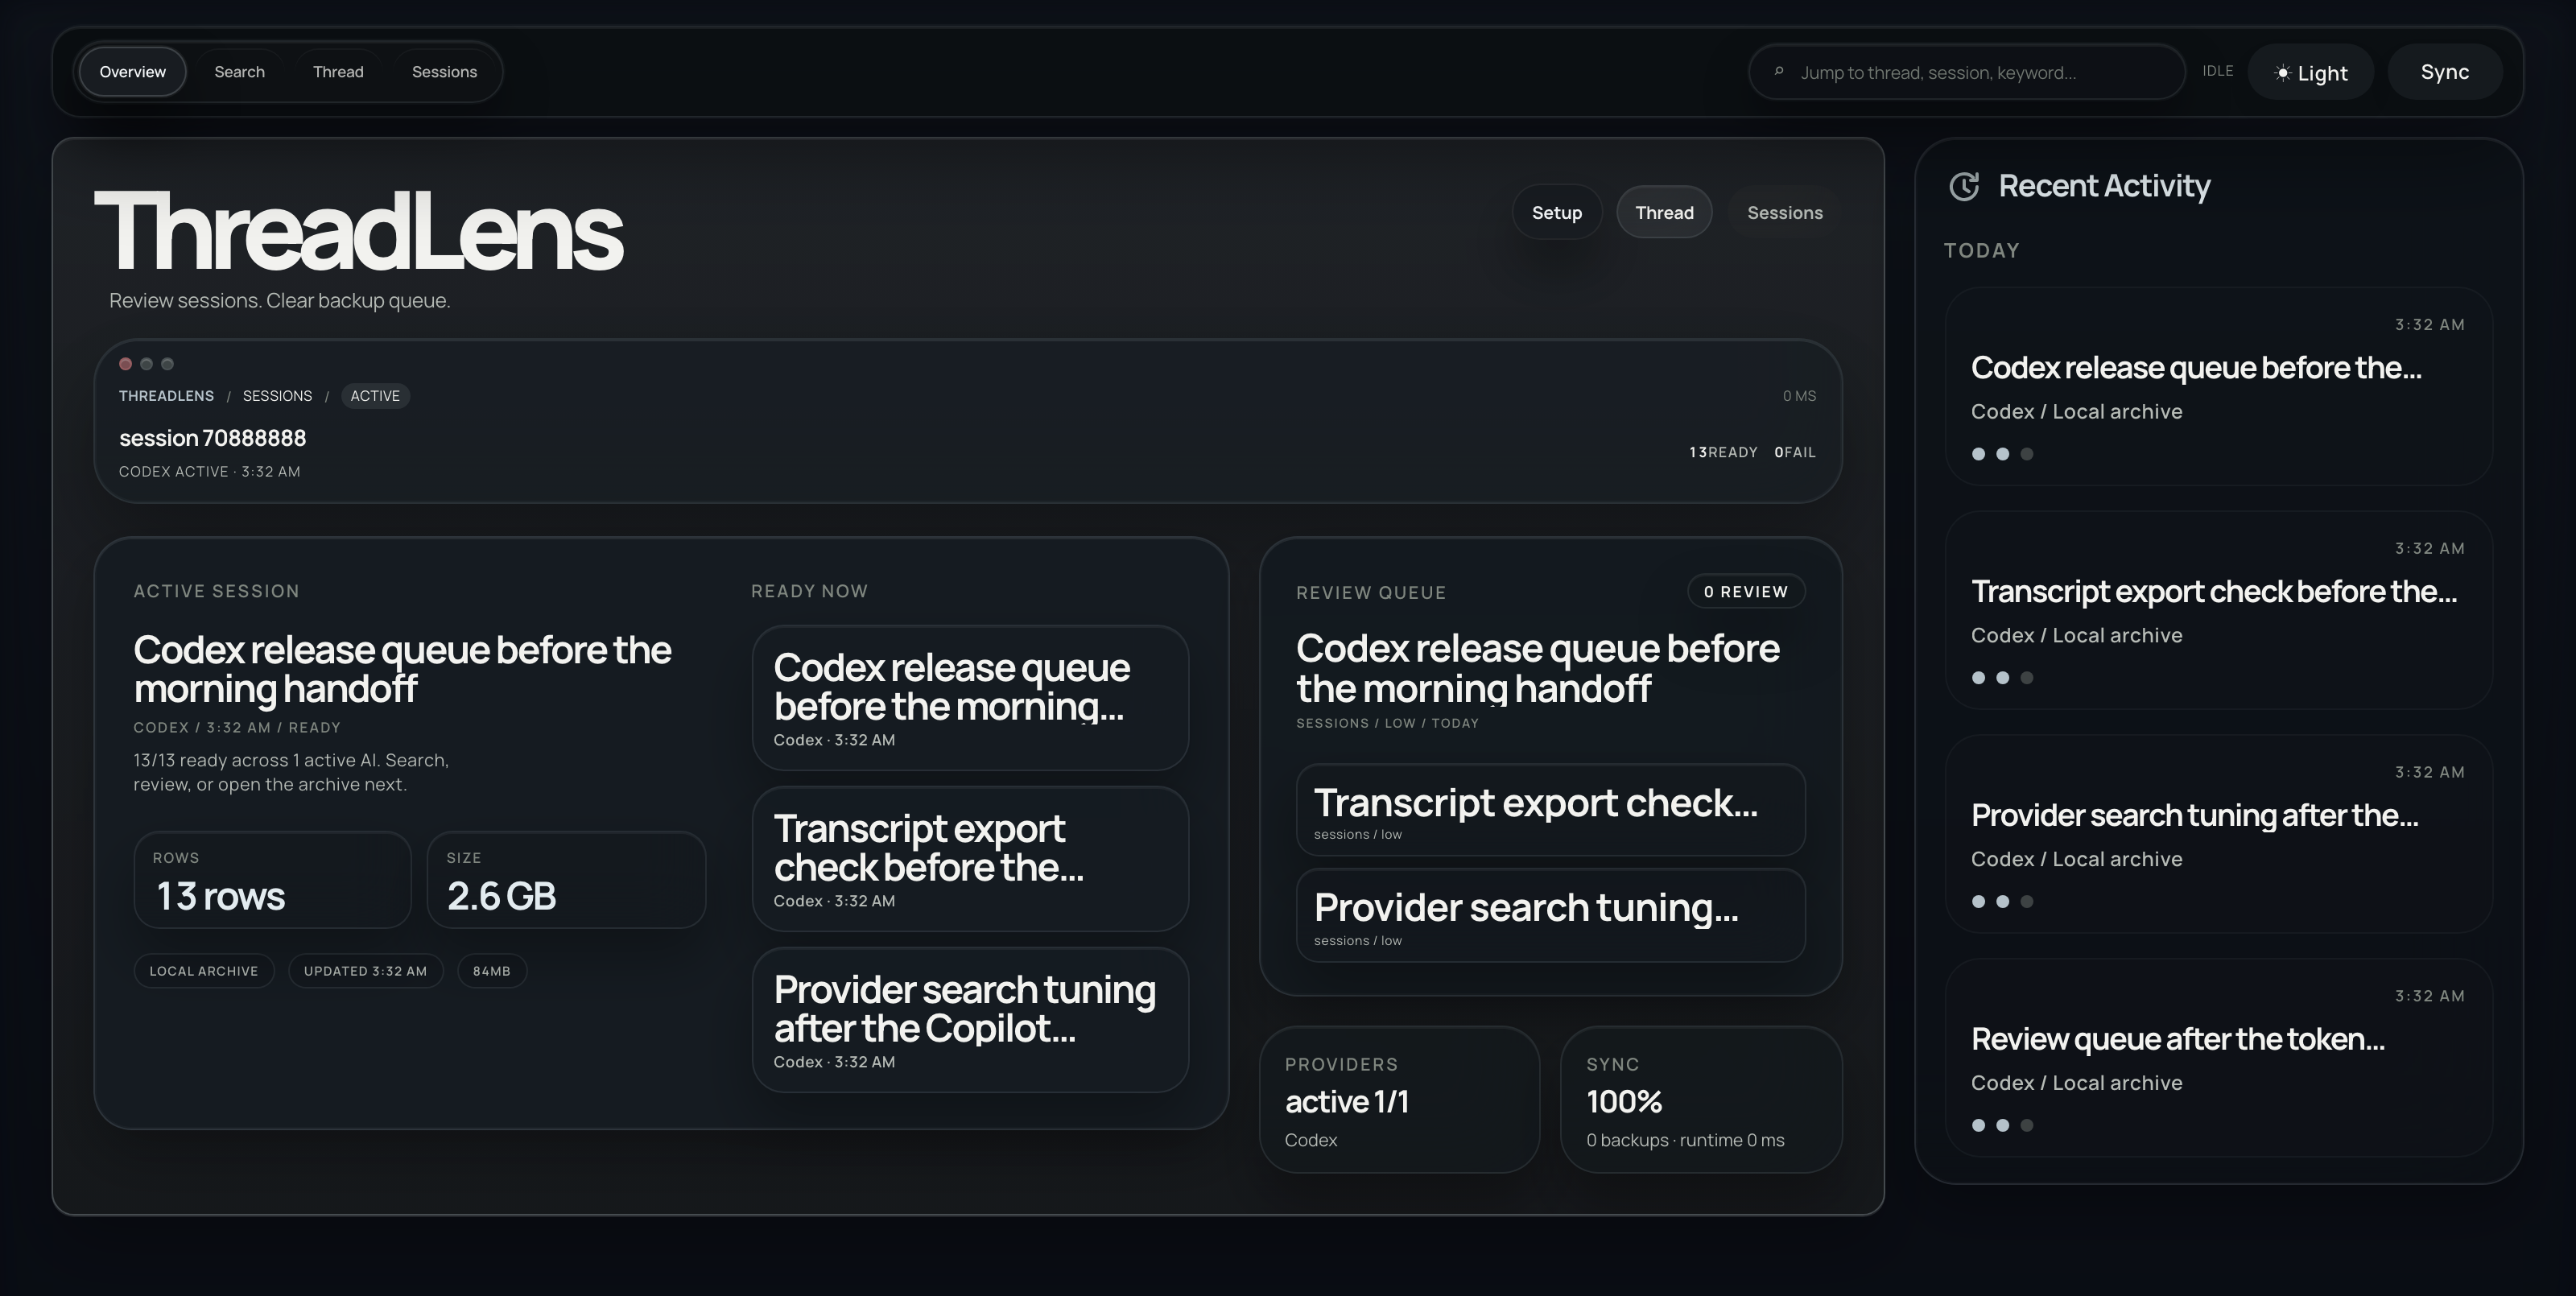Click the middle gray dot in session window controls

146,364
